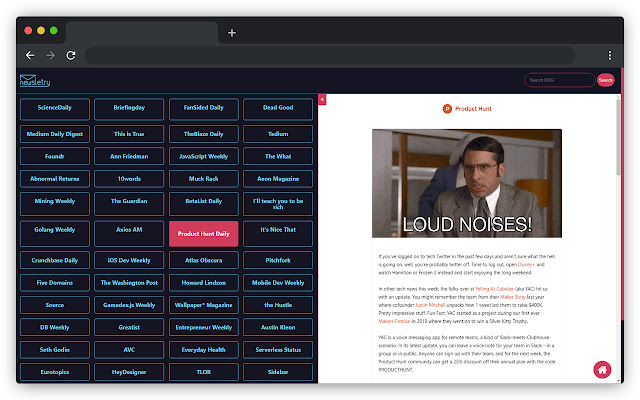Select the Briefingday newsletter
The width and height of the screenshot is (640, 400).
coord(129,109)
